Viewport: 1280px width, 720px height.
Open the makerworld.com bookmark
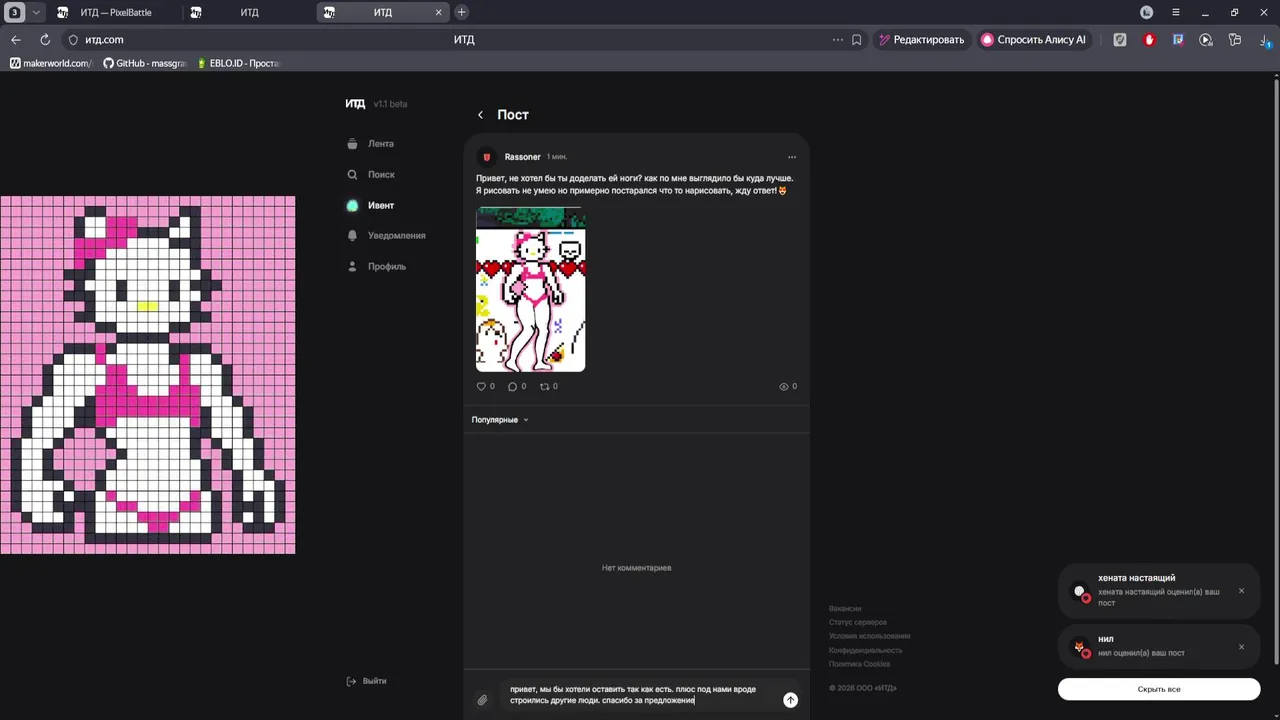(50, 63)
